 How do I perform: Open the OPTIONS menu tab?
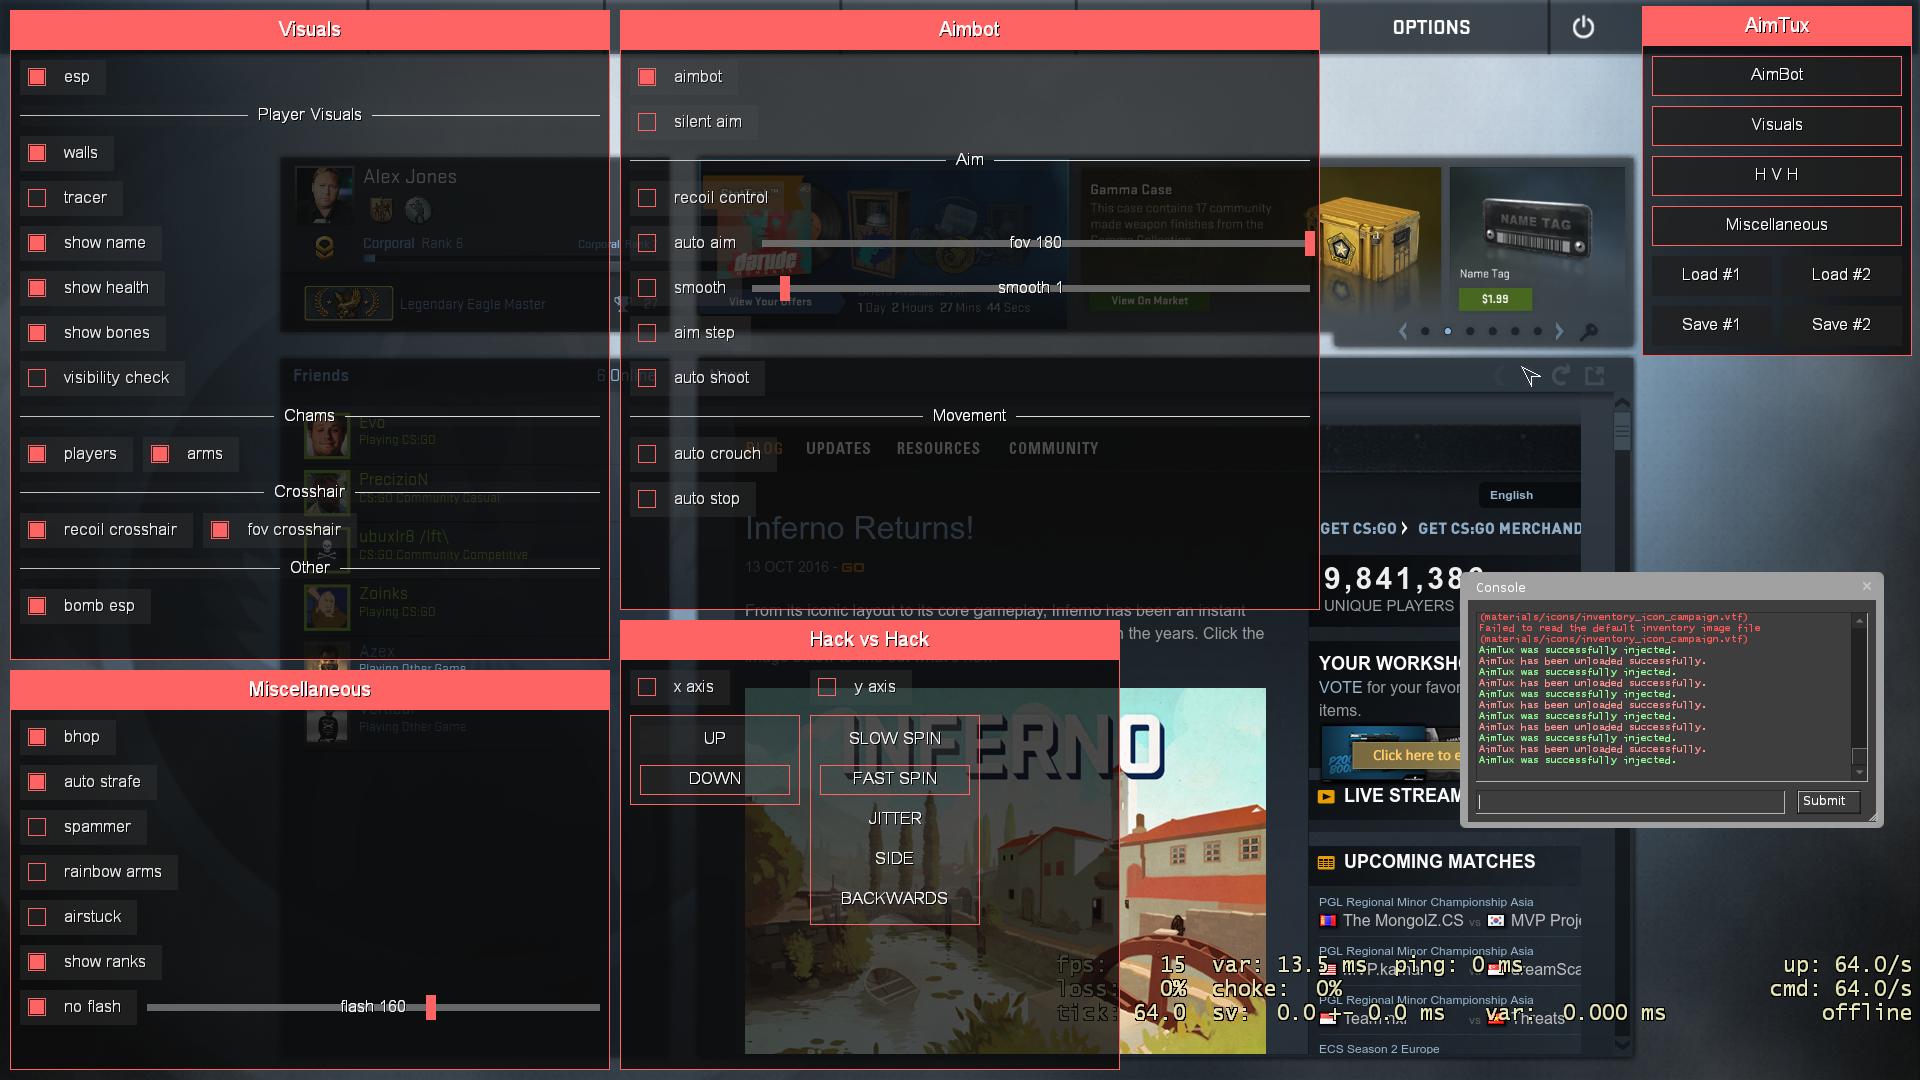pos(1431,28)
